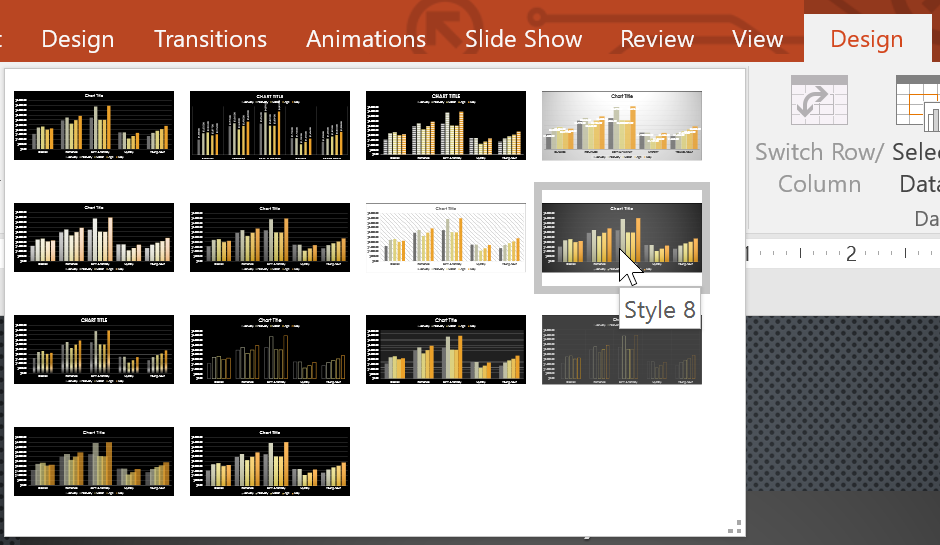Select the white hatched background chart style
Viewport: 940px width, 545px height.
(445, 237)
